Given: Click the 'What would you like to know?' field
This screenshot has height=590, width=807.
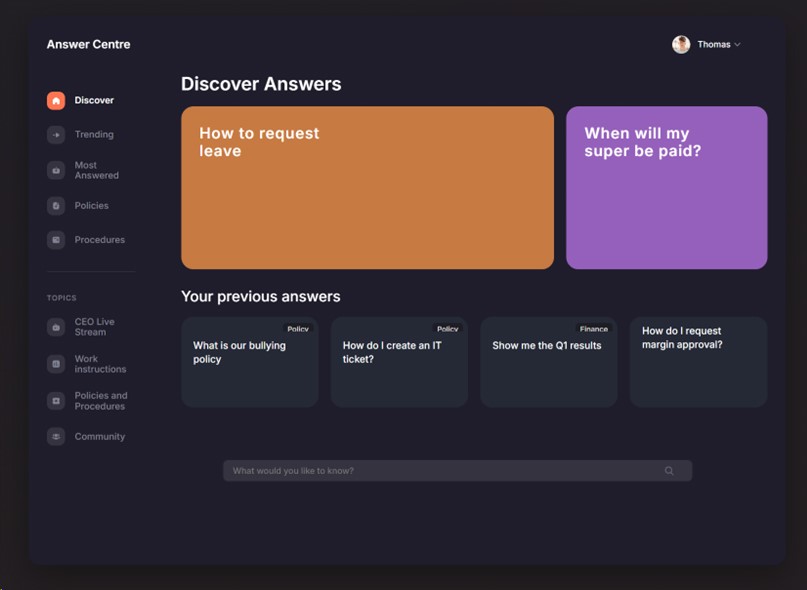Looking at the screenshot, I should point(440,471).
